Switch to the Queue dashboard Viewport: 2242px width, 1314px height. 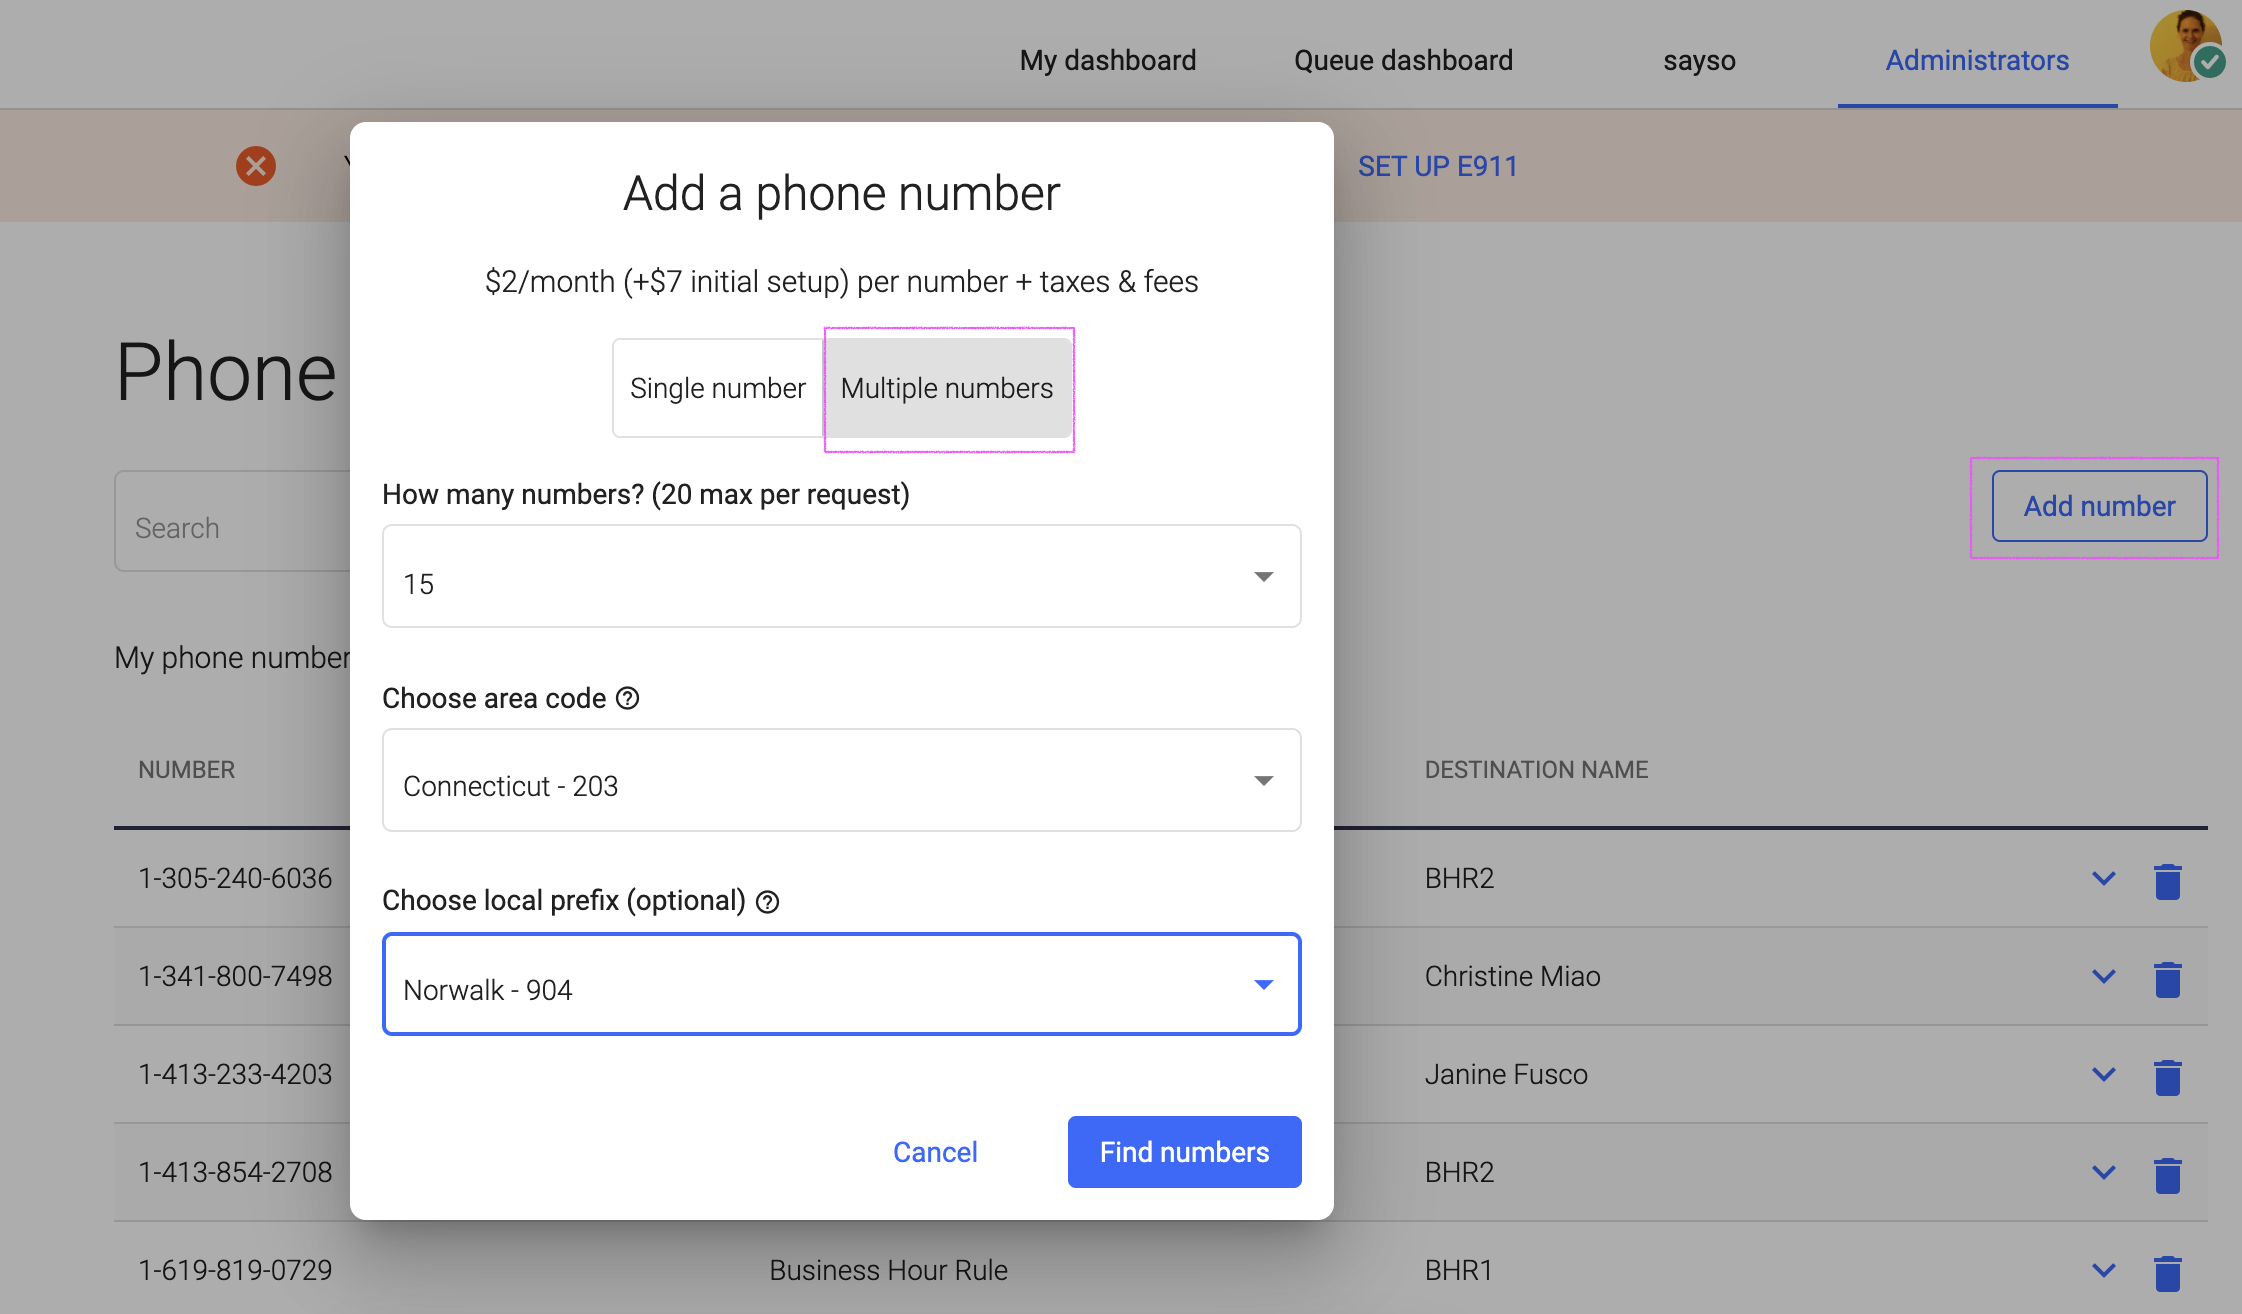pos(1403,60)
